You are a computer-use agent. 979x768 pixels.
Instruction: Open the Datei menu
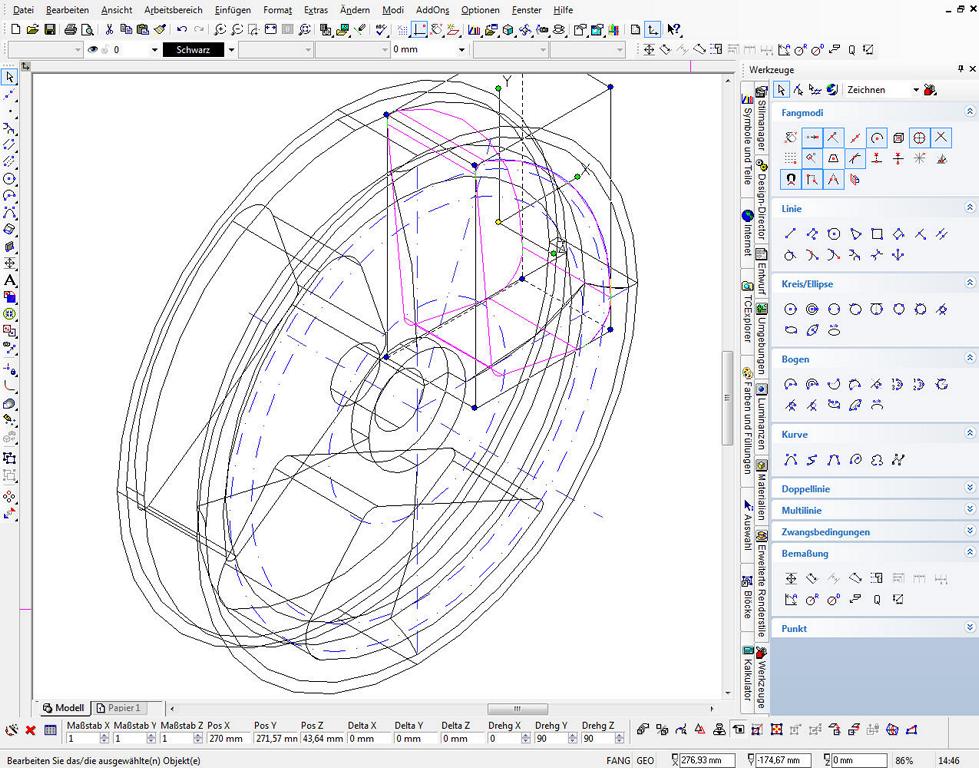click(23, 10)
